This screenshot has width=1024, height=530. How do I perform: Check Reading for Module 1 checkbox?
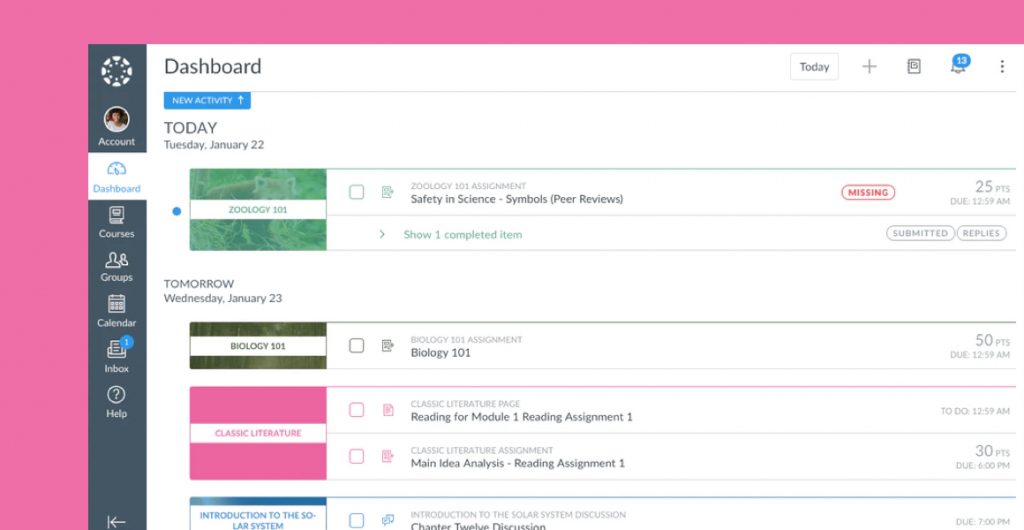tap(357, 410)
